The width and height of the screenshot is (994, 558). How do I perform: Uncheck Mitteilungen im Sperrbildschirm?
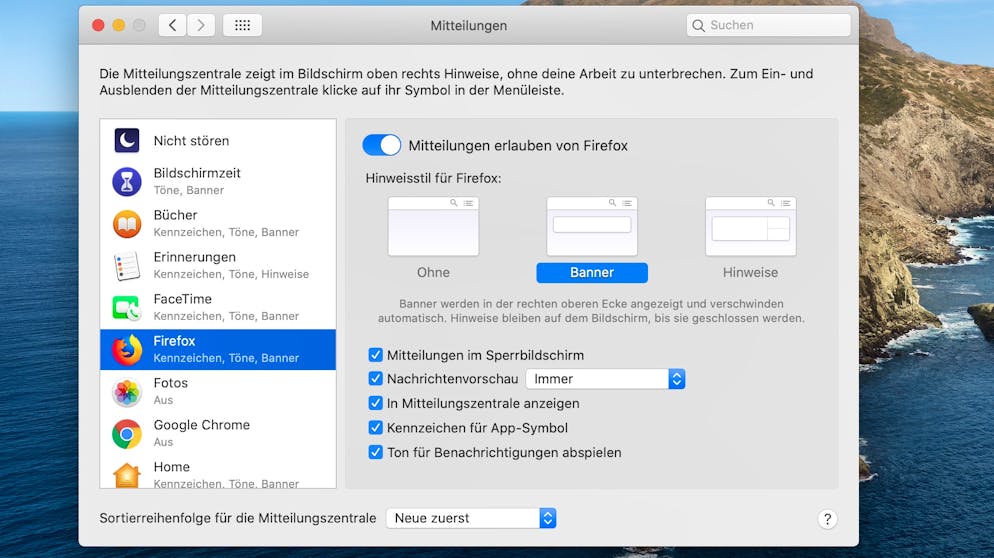point(375,354)
